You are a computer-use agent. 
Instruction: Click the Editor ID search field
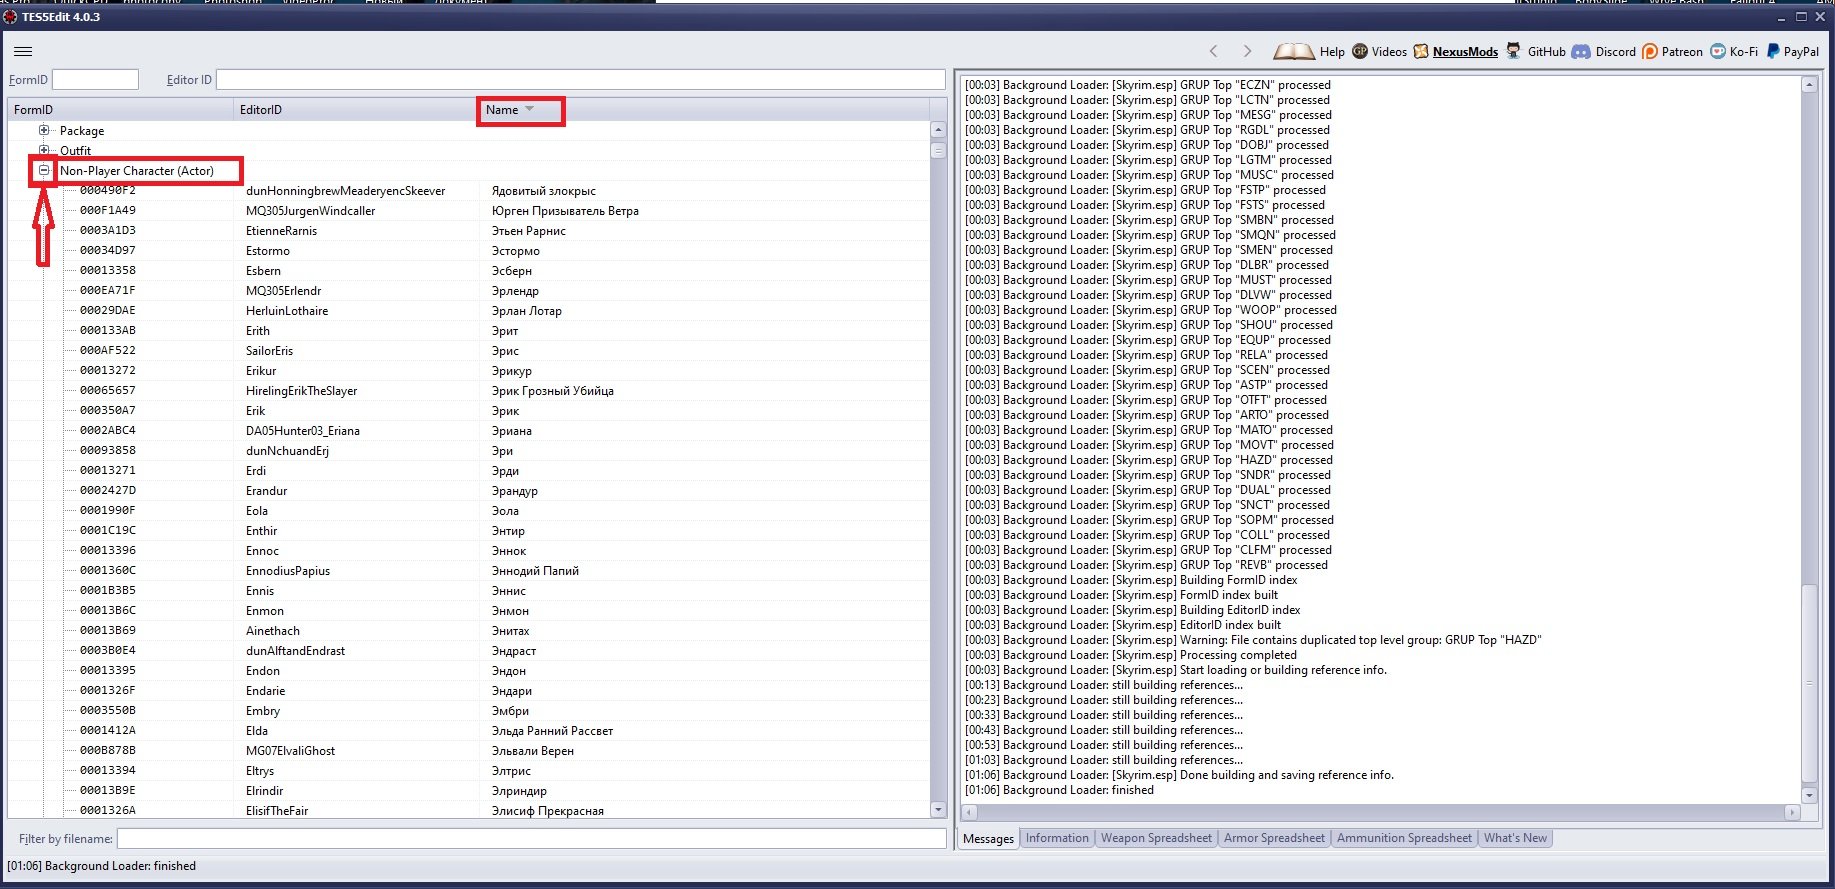(580, 80)
